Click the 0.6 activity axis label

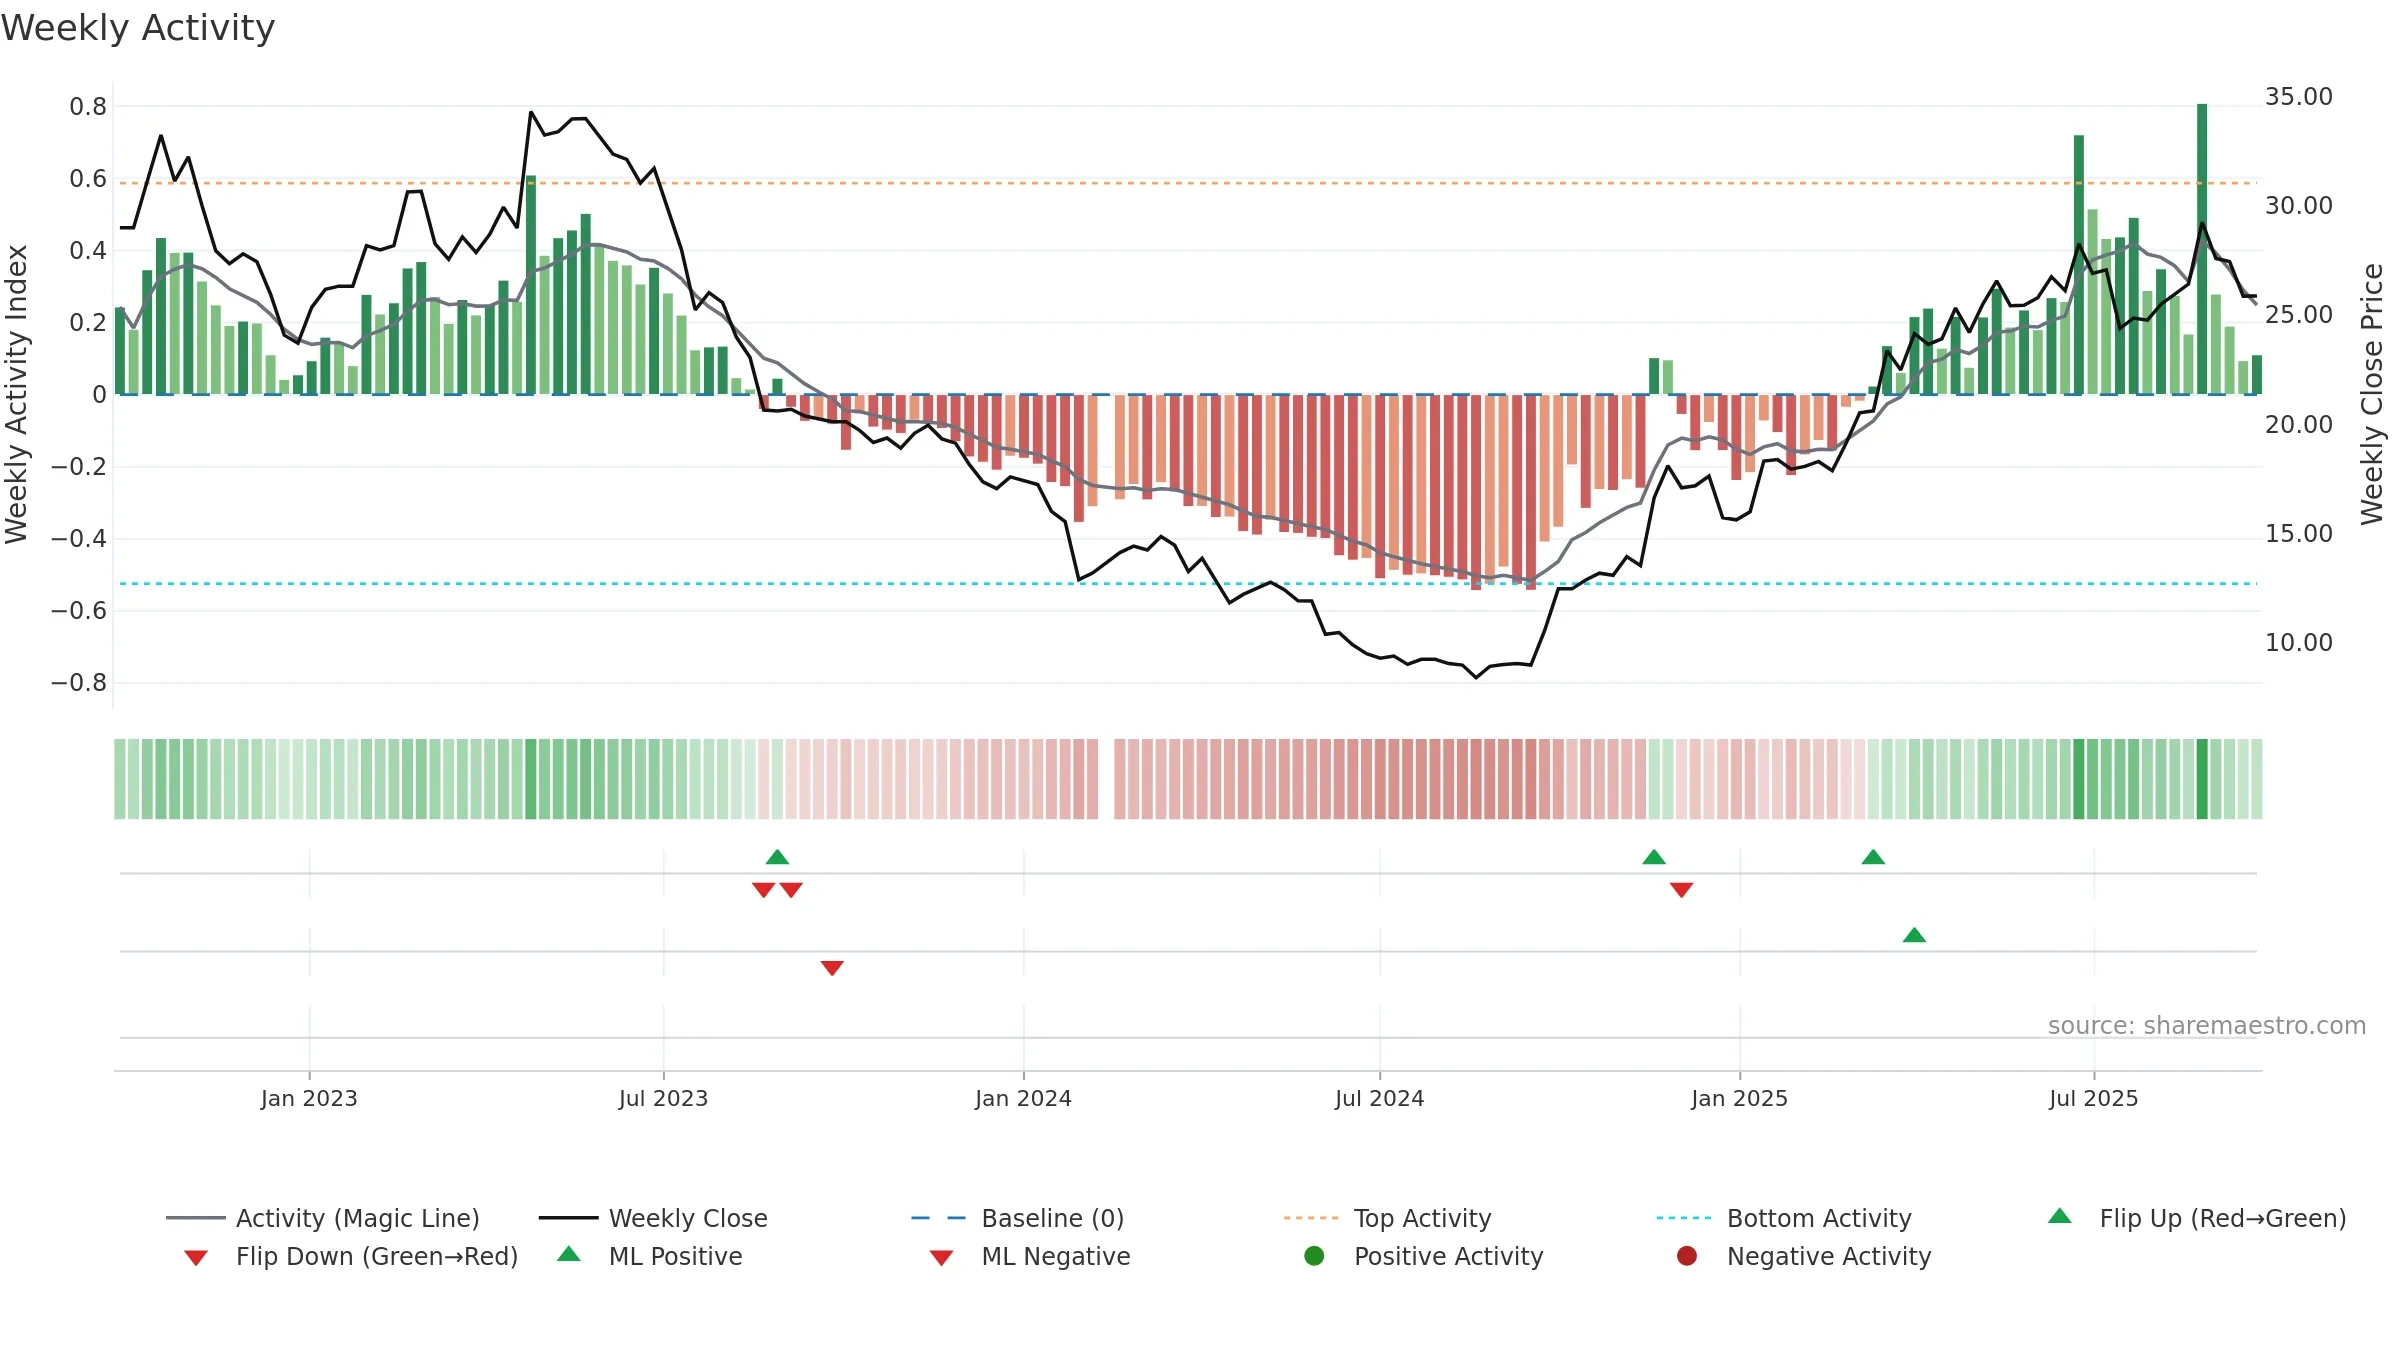pyautogui.click(x=88, y=179)
